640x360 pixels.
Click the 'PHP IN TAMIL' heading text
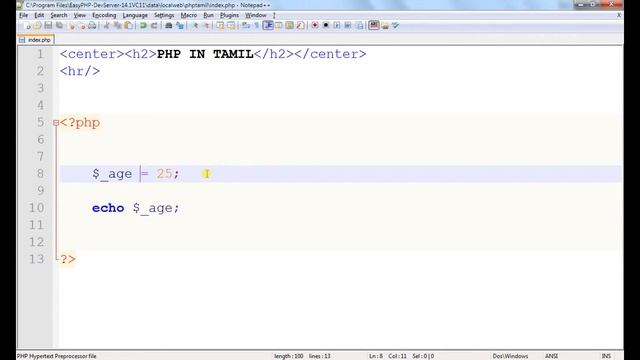(205, 54)
